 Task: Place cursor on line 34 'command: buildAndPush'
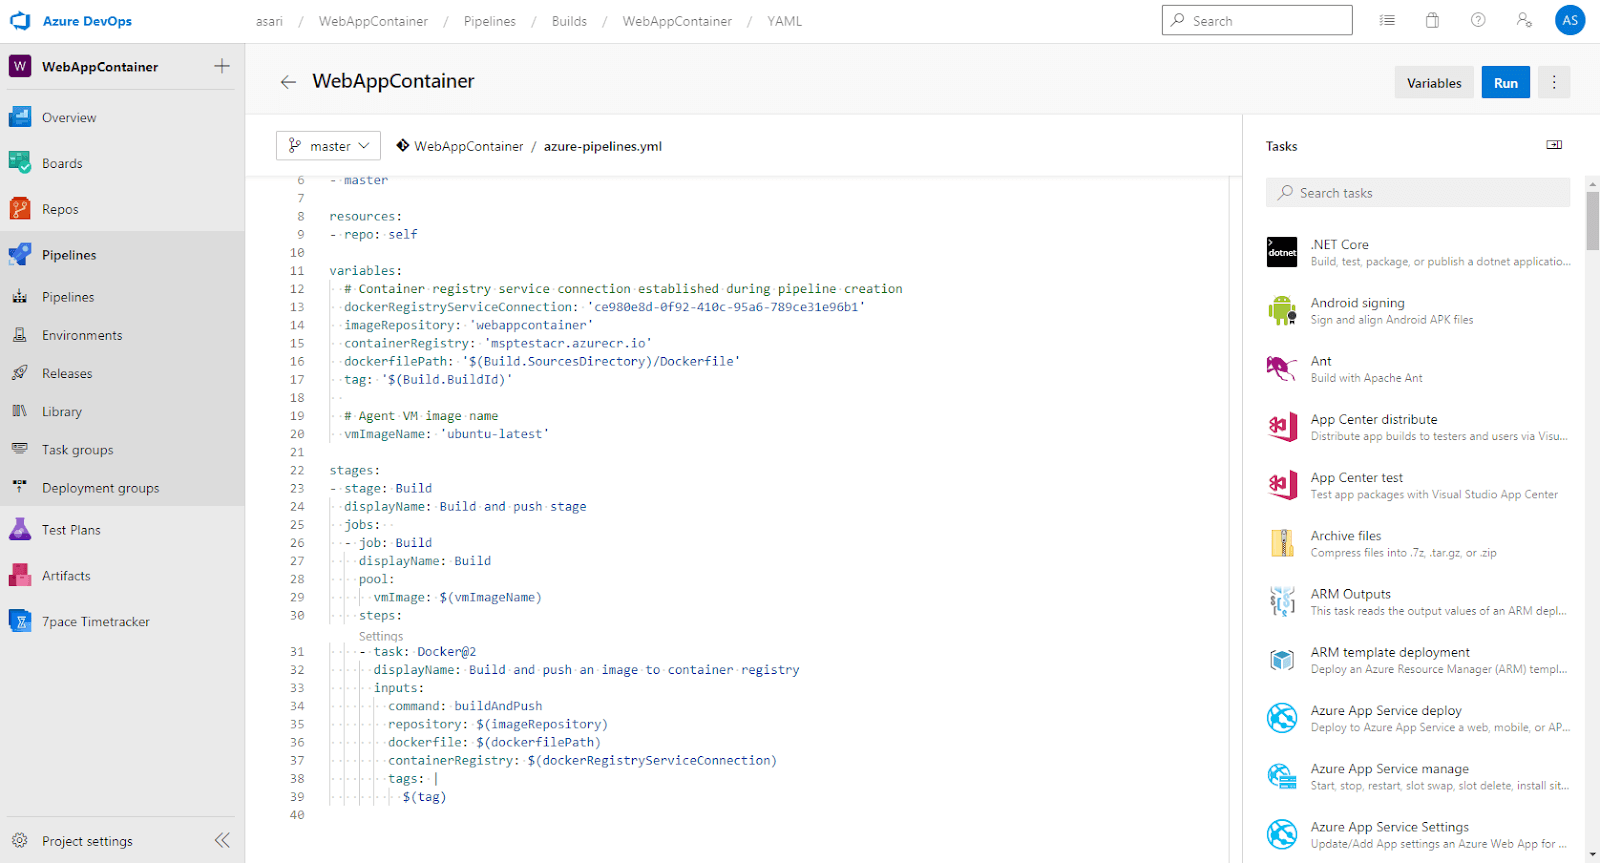click(x=465, y=706)
